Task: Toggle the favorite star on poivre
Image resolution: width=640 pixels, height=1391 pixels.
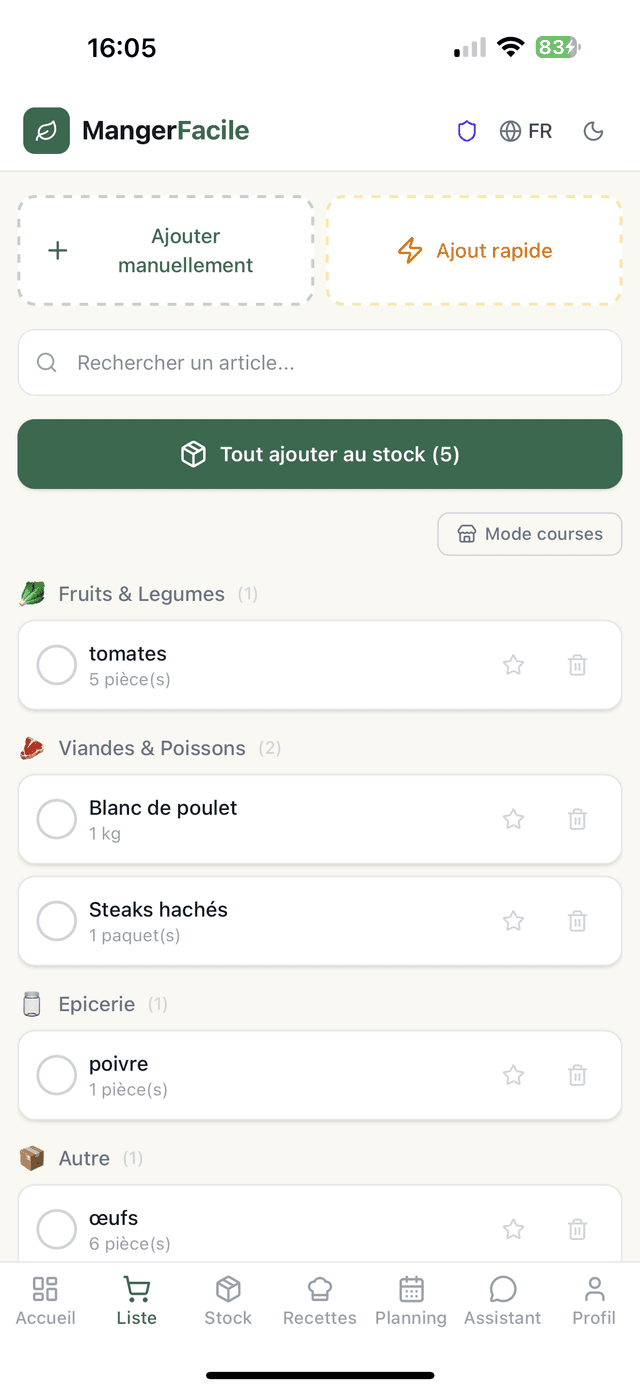Action: tap(513, 1074)
